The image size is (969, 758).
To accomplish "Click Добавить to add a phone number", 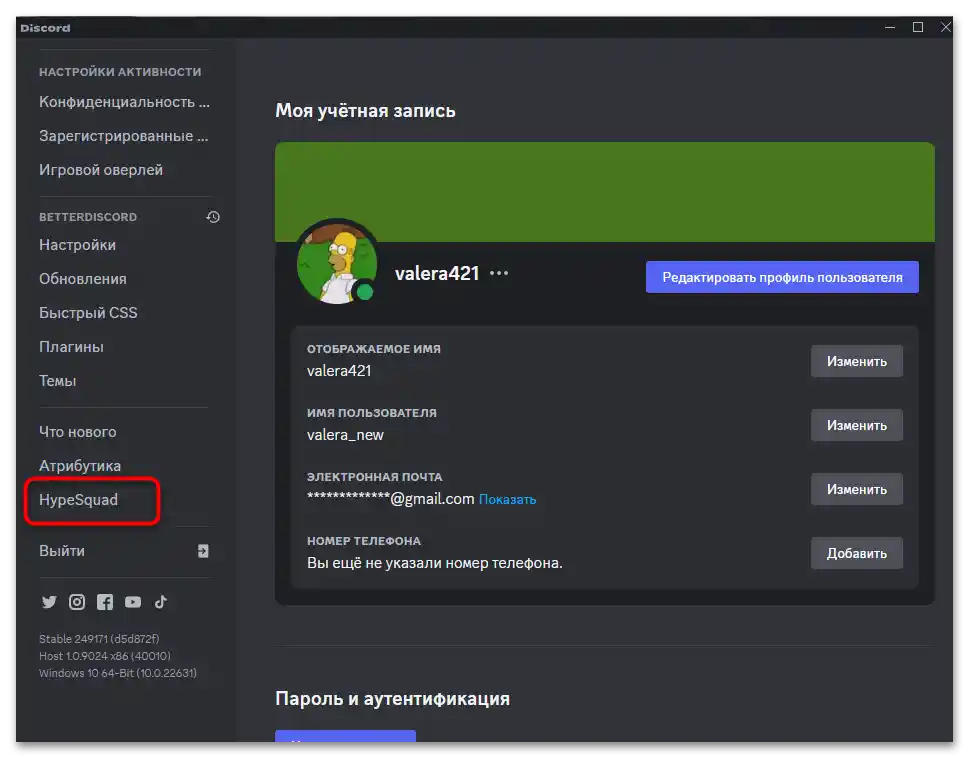I will (x=856, y=553).
